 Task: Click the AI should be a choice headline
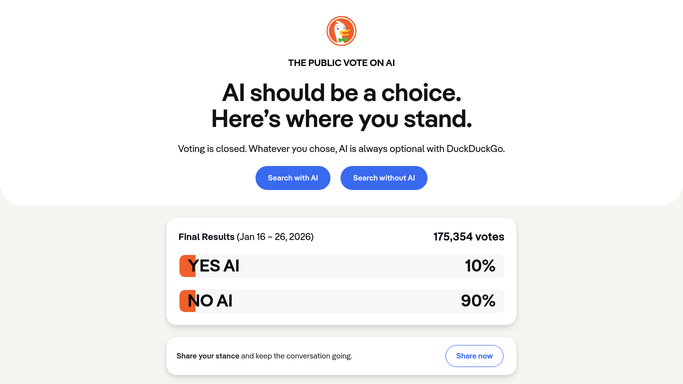pyautogui.click(x=342, y=93)
